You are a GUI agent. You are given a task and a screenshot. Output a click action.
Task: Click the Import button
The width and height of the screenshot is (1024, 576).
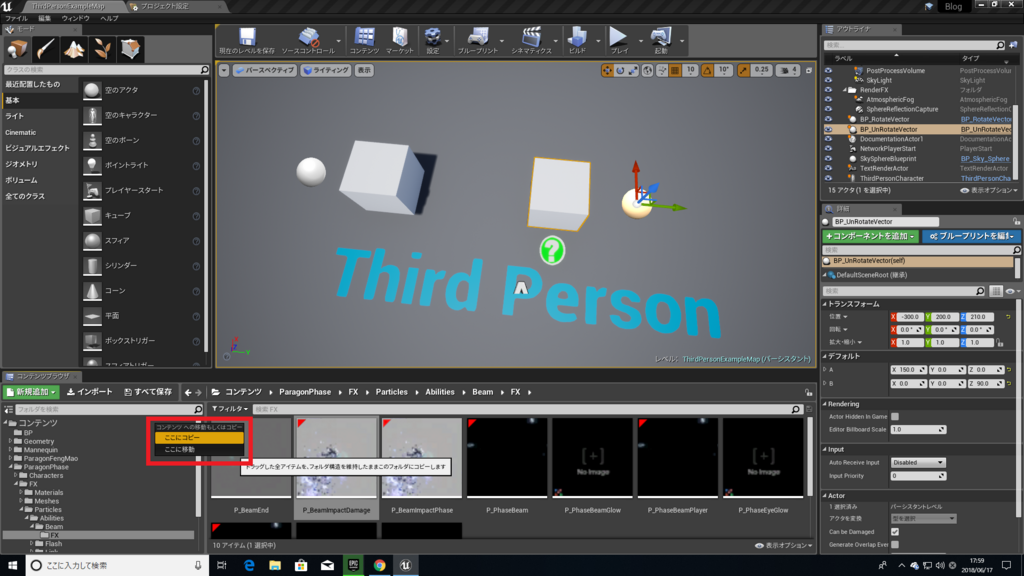coord(90,392)
